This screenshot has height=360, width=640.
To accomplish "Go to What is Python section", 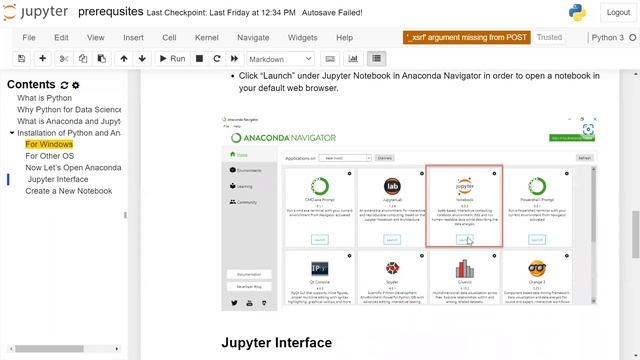I will 44,98.
